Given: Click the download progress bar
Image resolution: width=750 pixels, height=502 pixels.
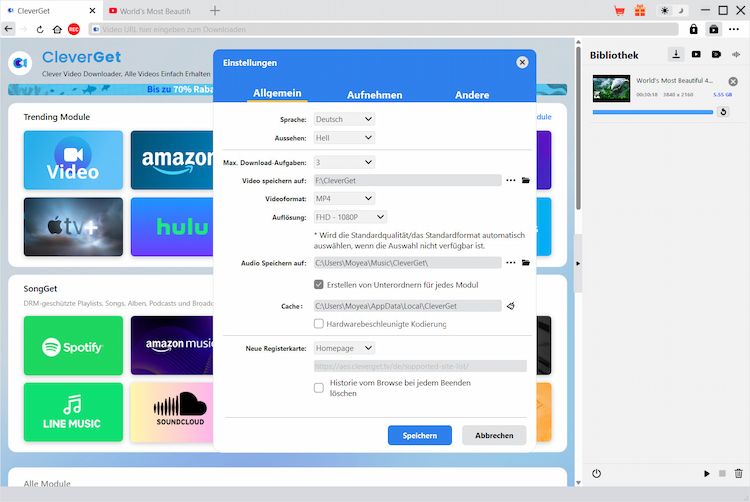Looking at the screenshot, I should pos(650,112).
